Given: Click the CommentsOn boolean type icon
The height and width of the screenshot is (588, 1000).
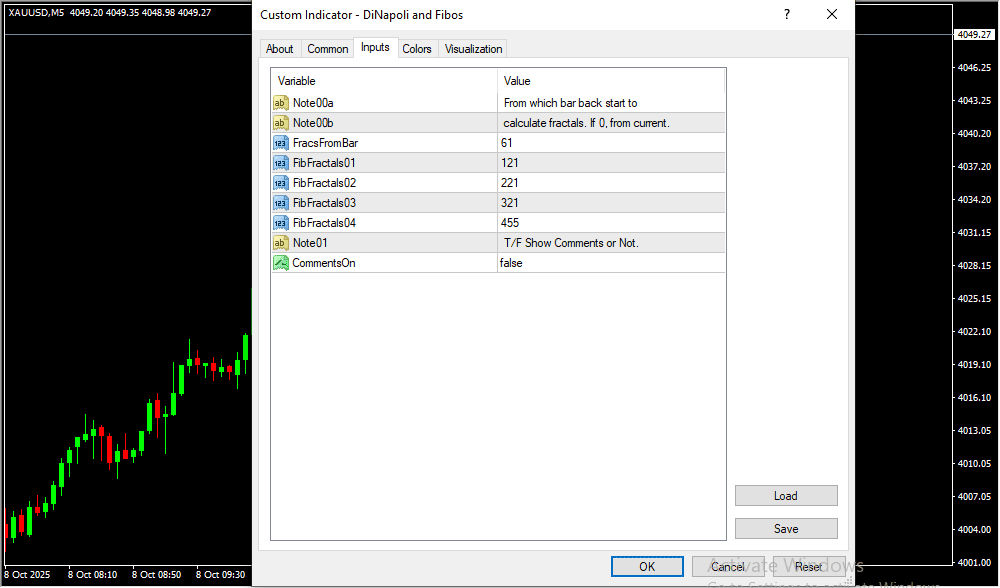Looking at the screenshot, I should click(x=281, y=263).
